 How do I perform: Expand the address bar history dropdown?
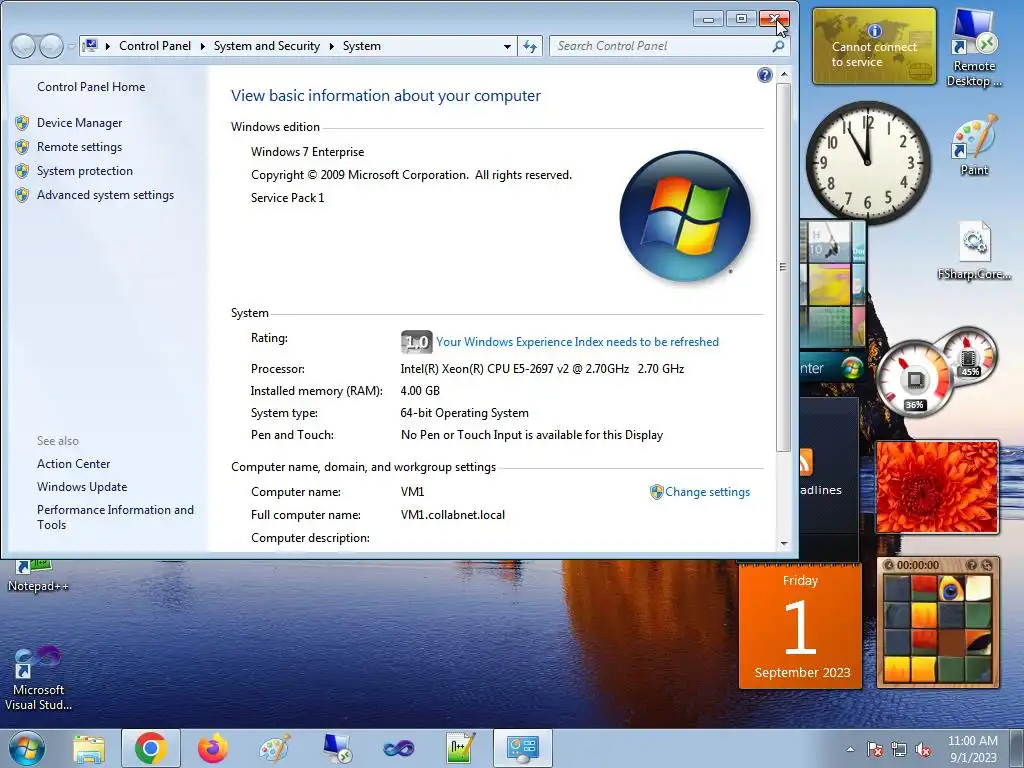click(507, 46)
